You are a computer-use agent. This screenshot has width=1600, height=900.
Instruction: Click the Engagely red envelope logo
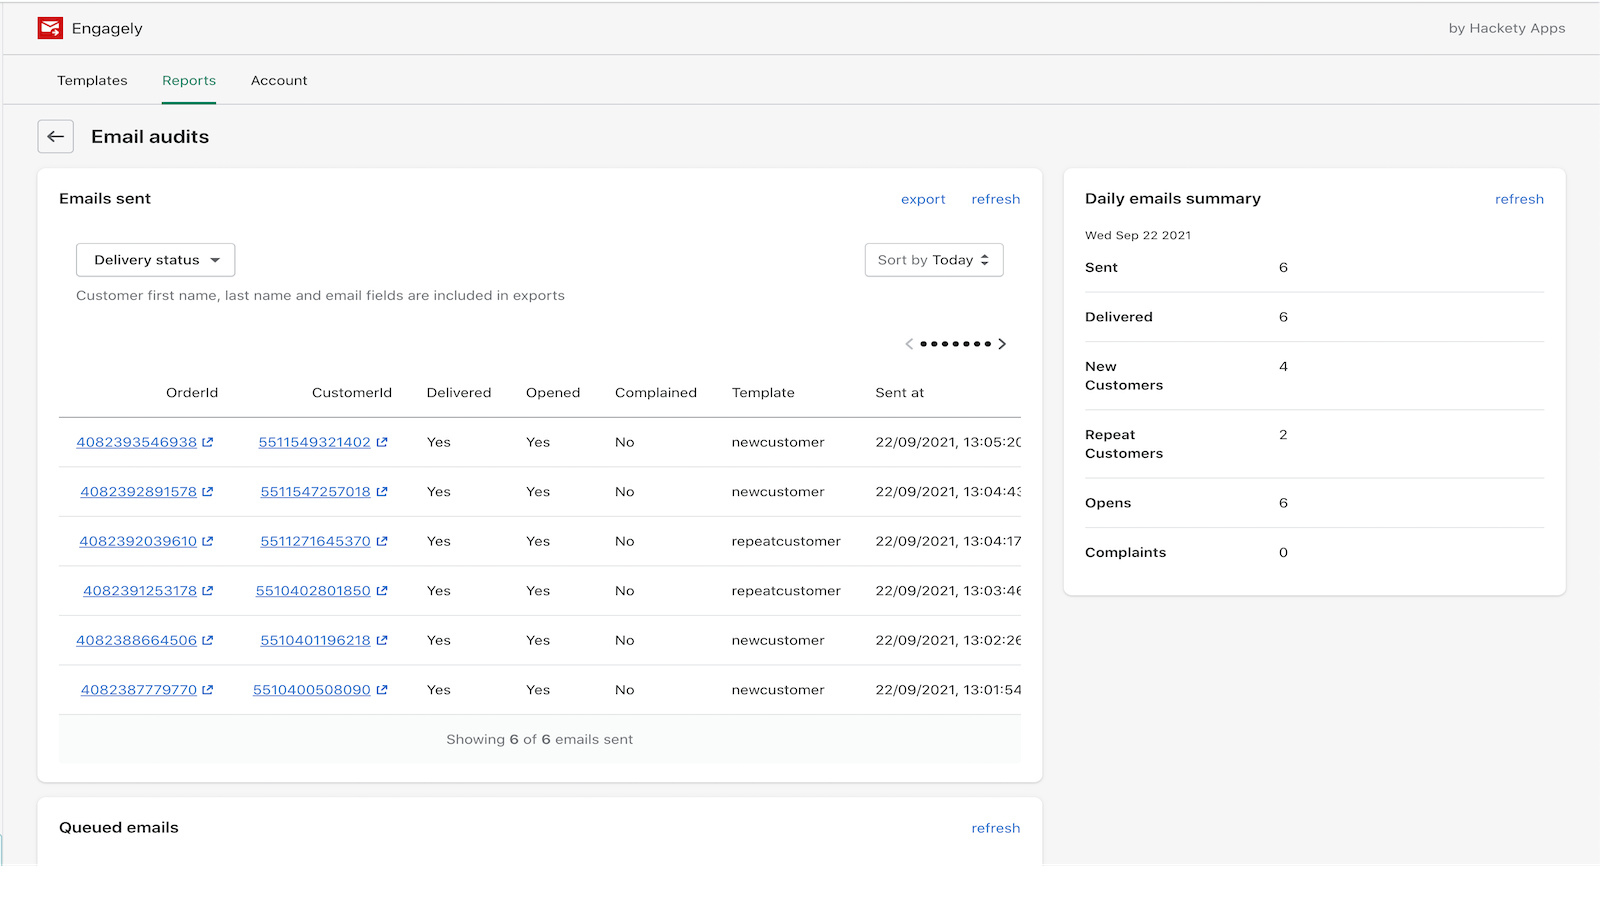click(50, 28)
